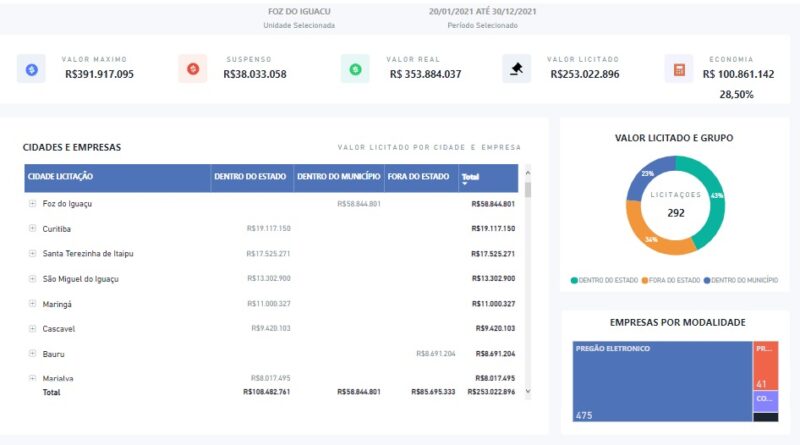The width and height of the screenshot is (800, 445).
Task: Expand the Curitiba row
Action: [33, 229]
